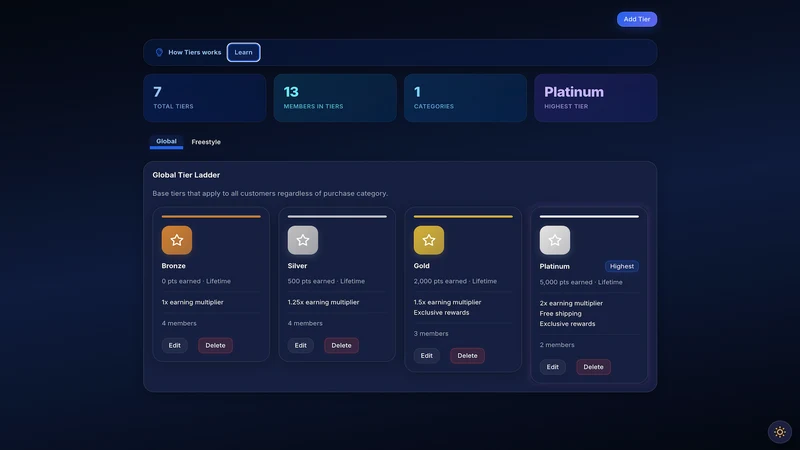The image size is (800, 450).
Task: Click the 1 Categories stat card
Action: pos(465,98)
